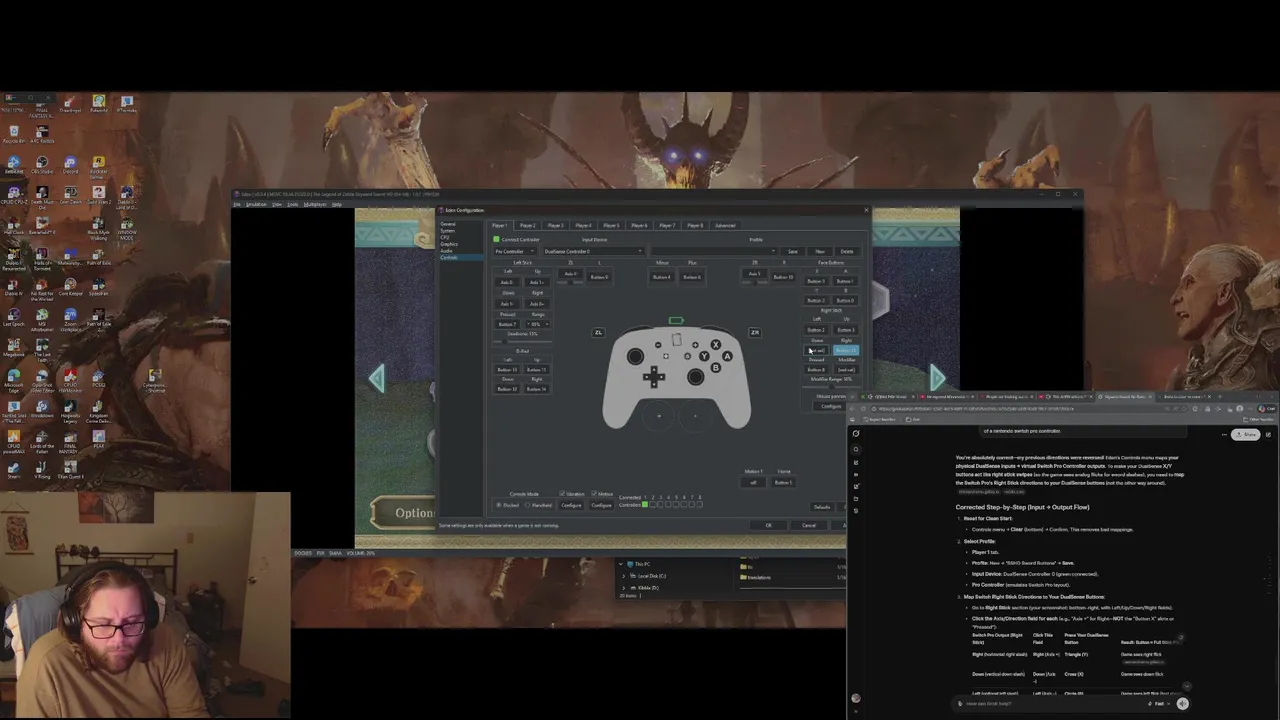1280x720 pixels.
Task: Select Graphics in the configuration sidebar
Action: pos(449,244)
